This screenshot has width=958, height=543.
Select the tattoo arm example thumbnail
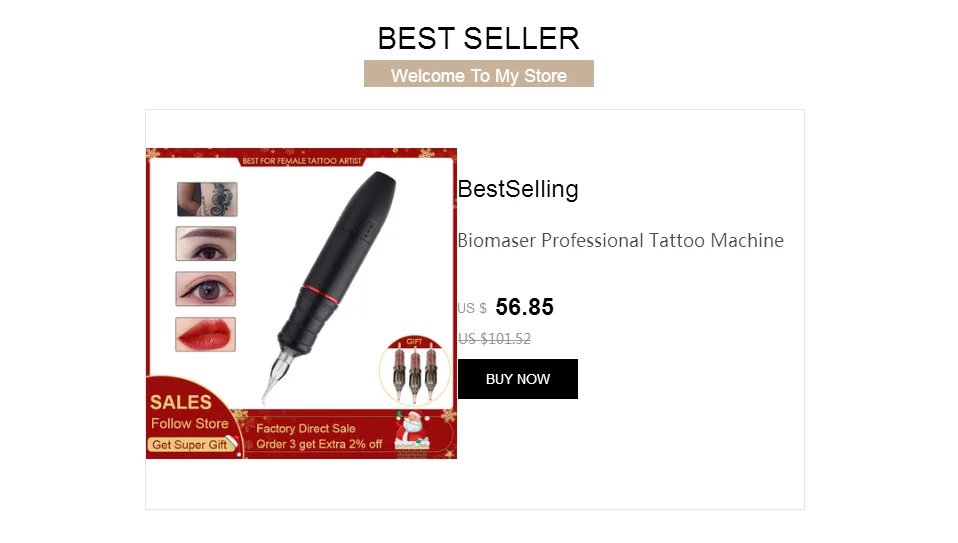click(x=207, y=199)
